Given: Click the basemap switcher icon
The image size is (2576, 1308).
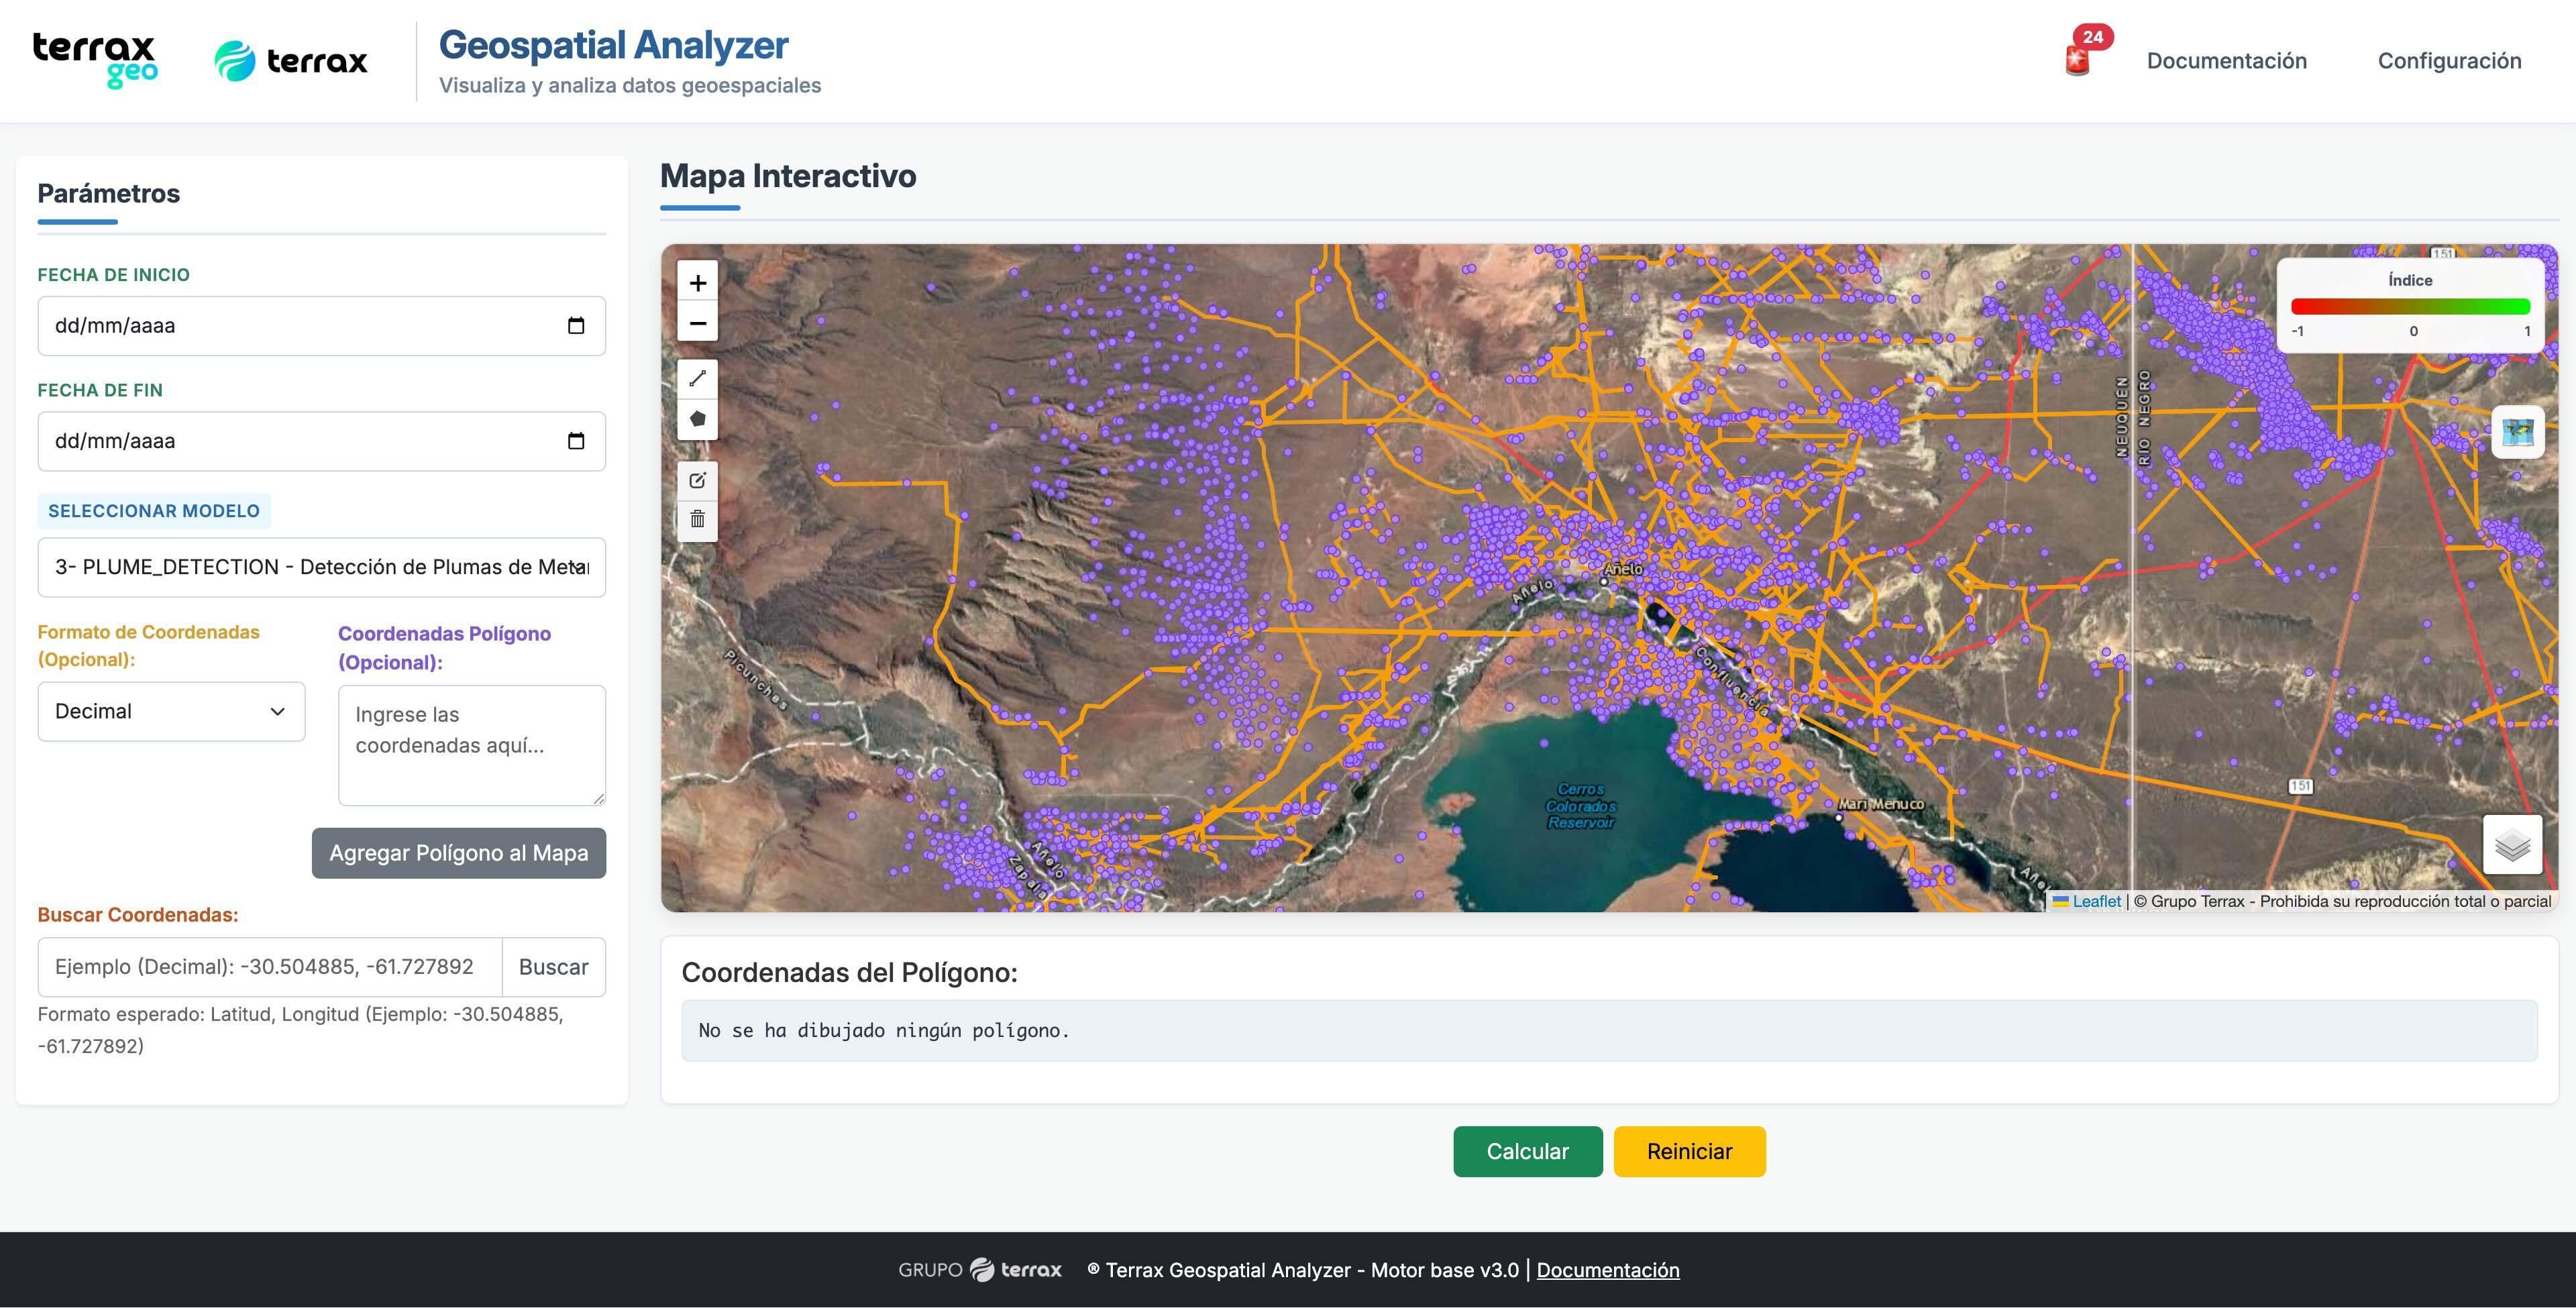Looking at the screenshot, I should click(2517, 433).
